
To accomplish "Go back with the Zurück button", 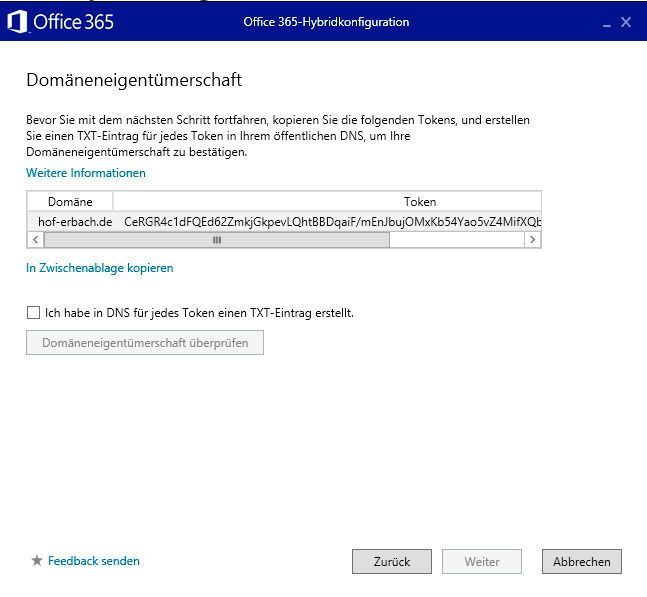I will pos(392,562).
